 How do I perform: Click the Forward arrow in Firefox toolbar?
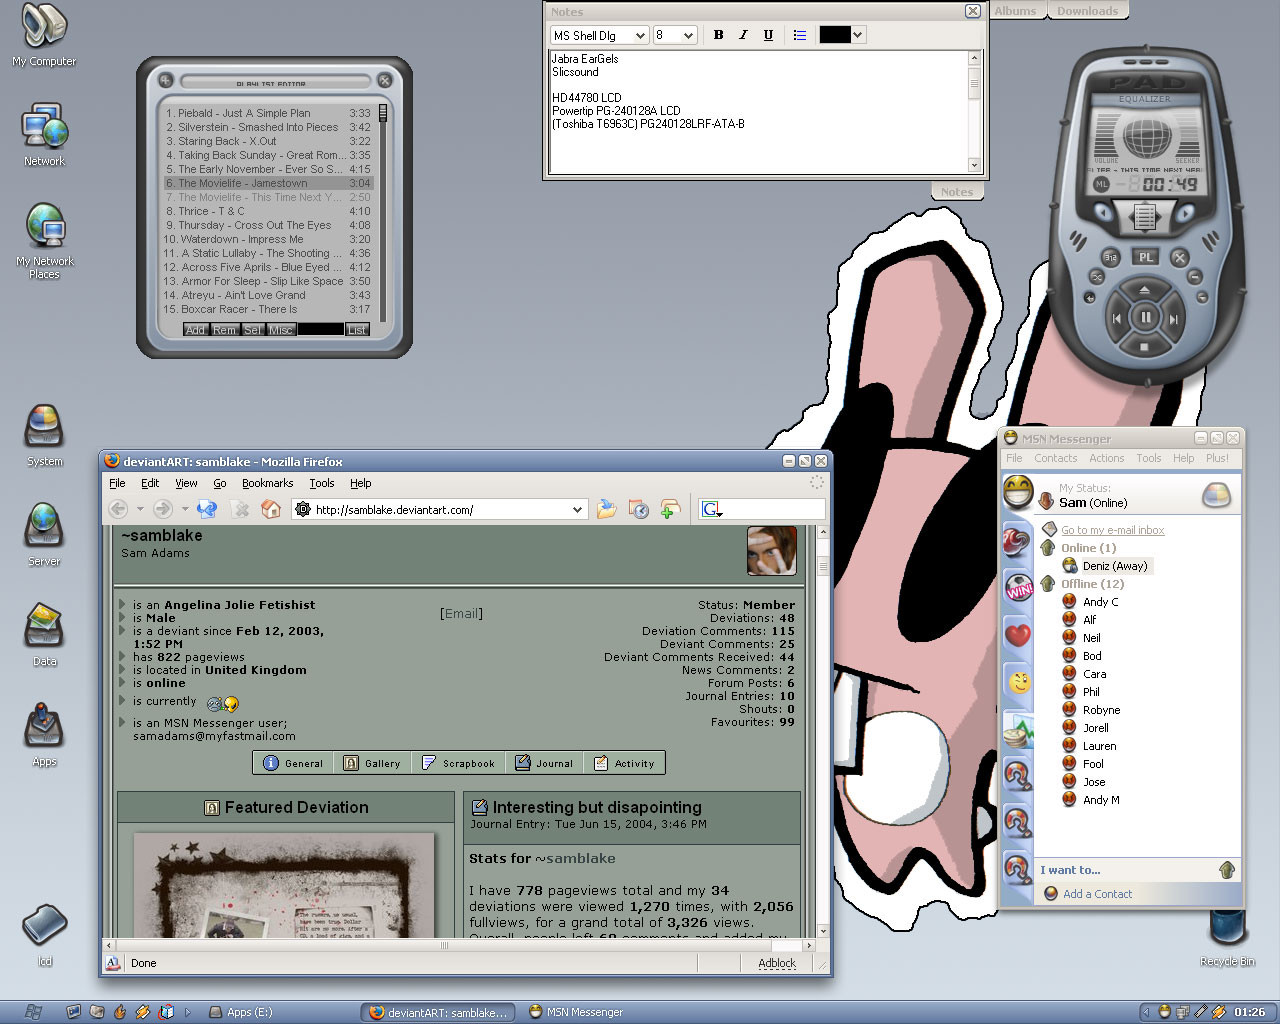(x=163, y=509)
